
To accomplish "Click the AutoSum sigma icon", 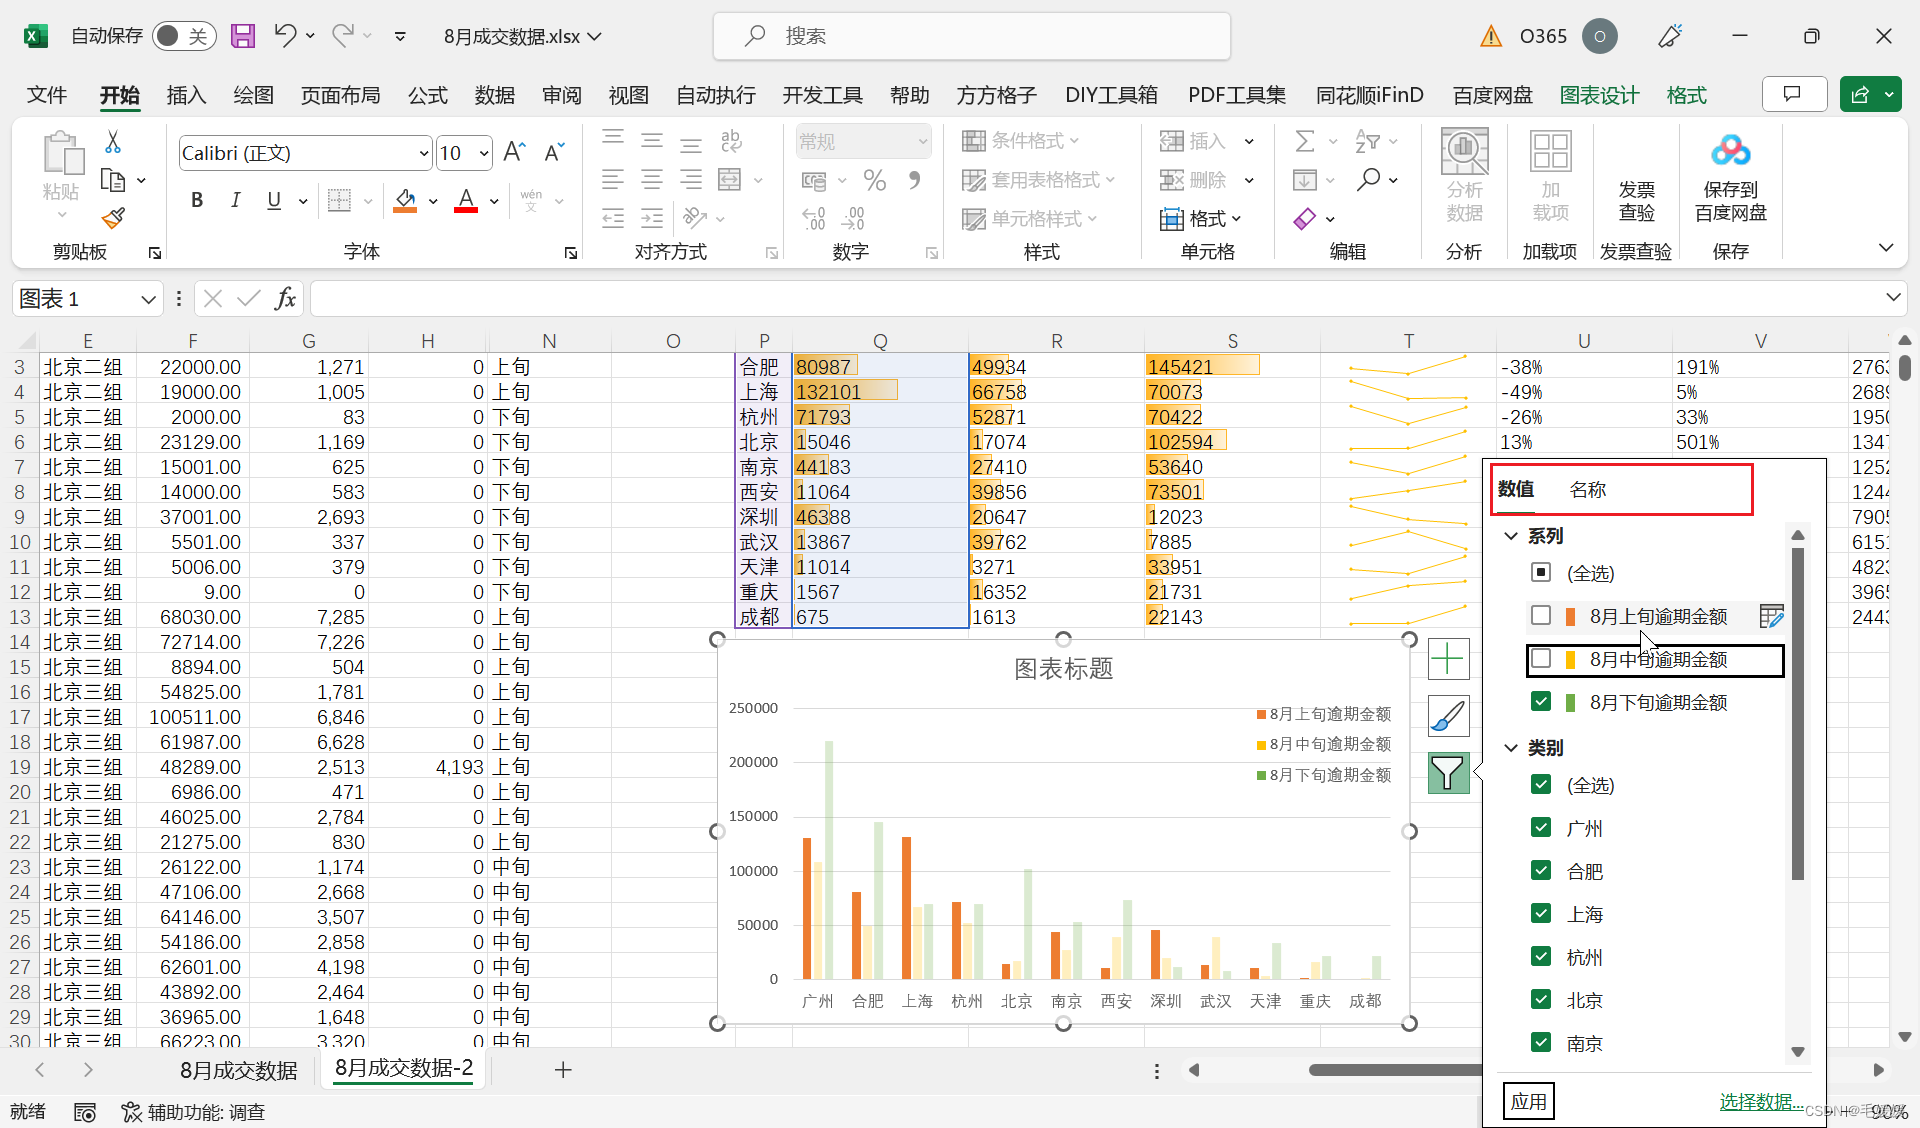I will (x=1304, y=141).
